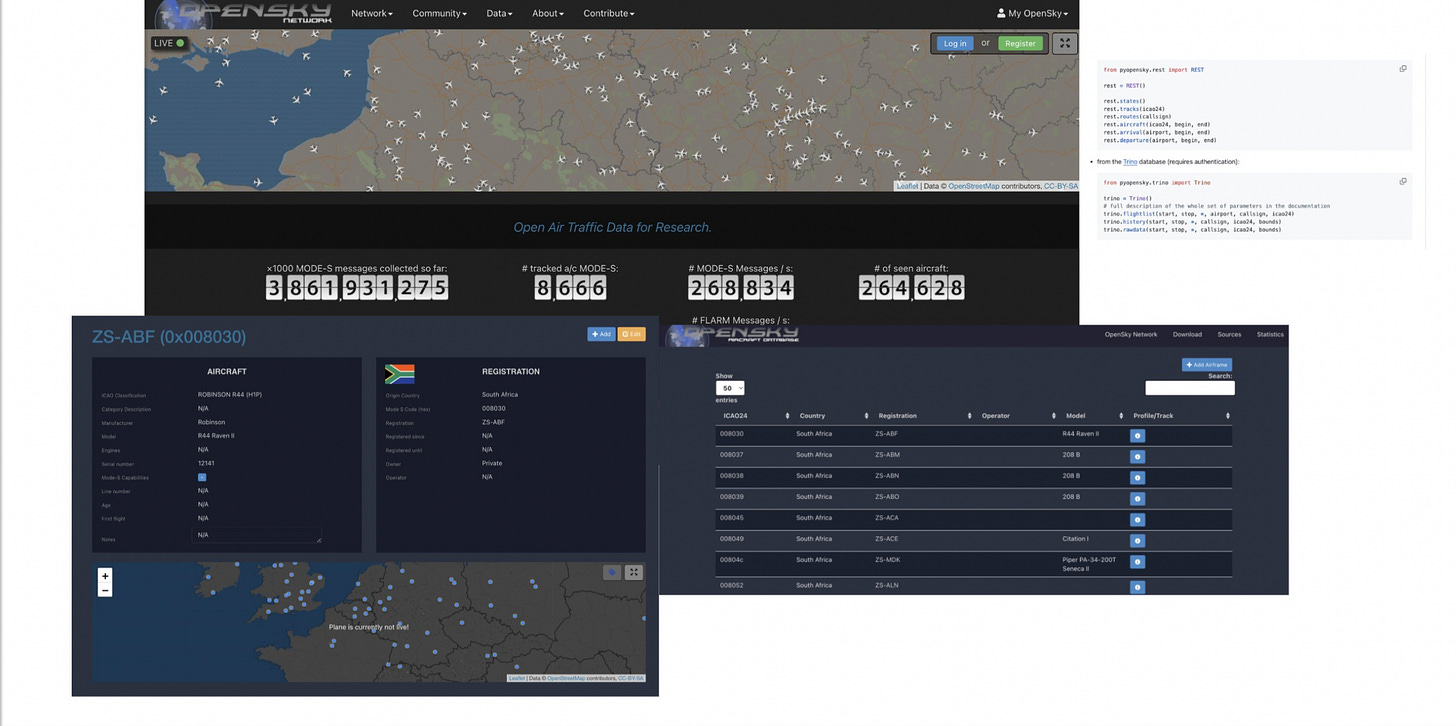1456x726 pixels.
Task: Sort table by Profile/Track column
Action: 1179,415
